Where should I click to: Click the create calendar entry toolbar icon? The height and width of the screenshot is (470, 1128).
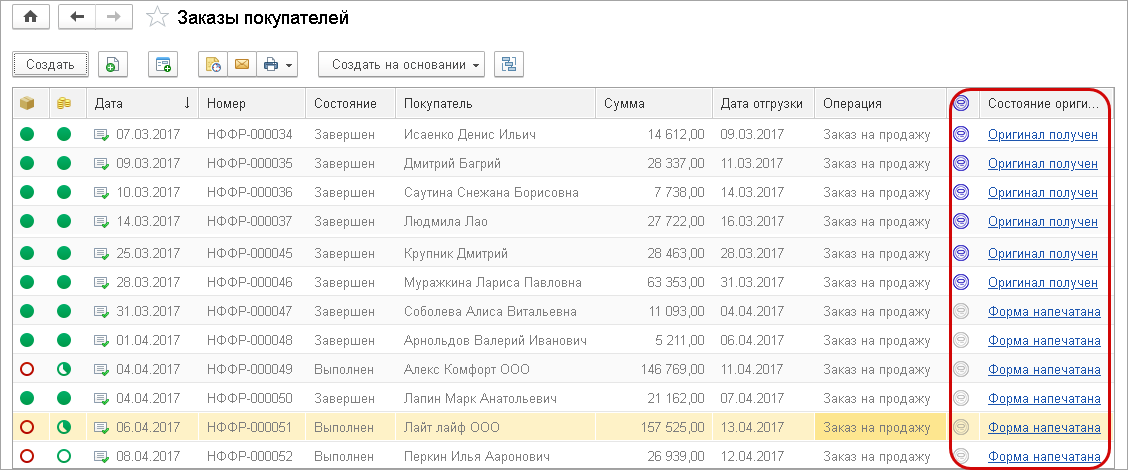pos(162,65)
